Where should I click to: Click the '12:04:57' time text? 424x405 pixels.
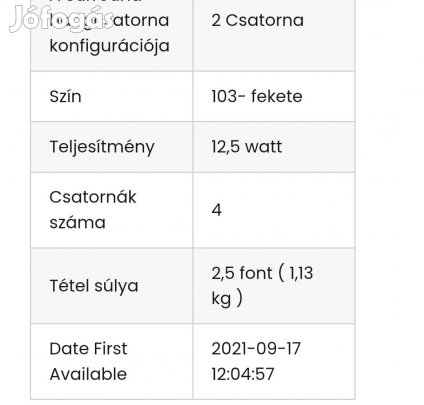point(243,374)
